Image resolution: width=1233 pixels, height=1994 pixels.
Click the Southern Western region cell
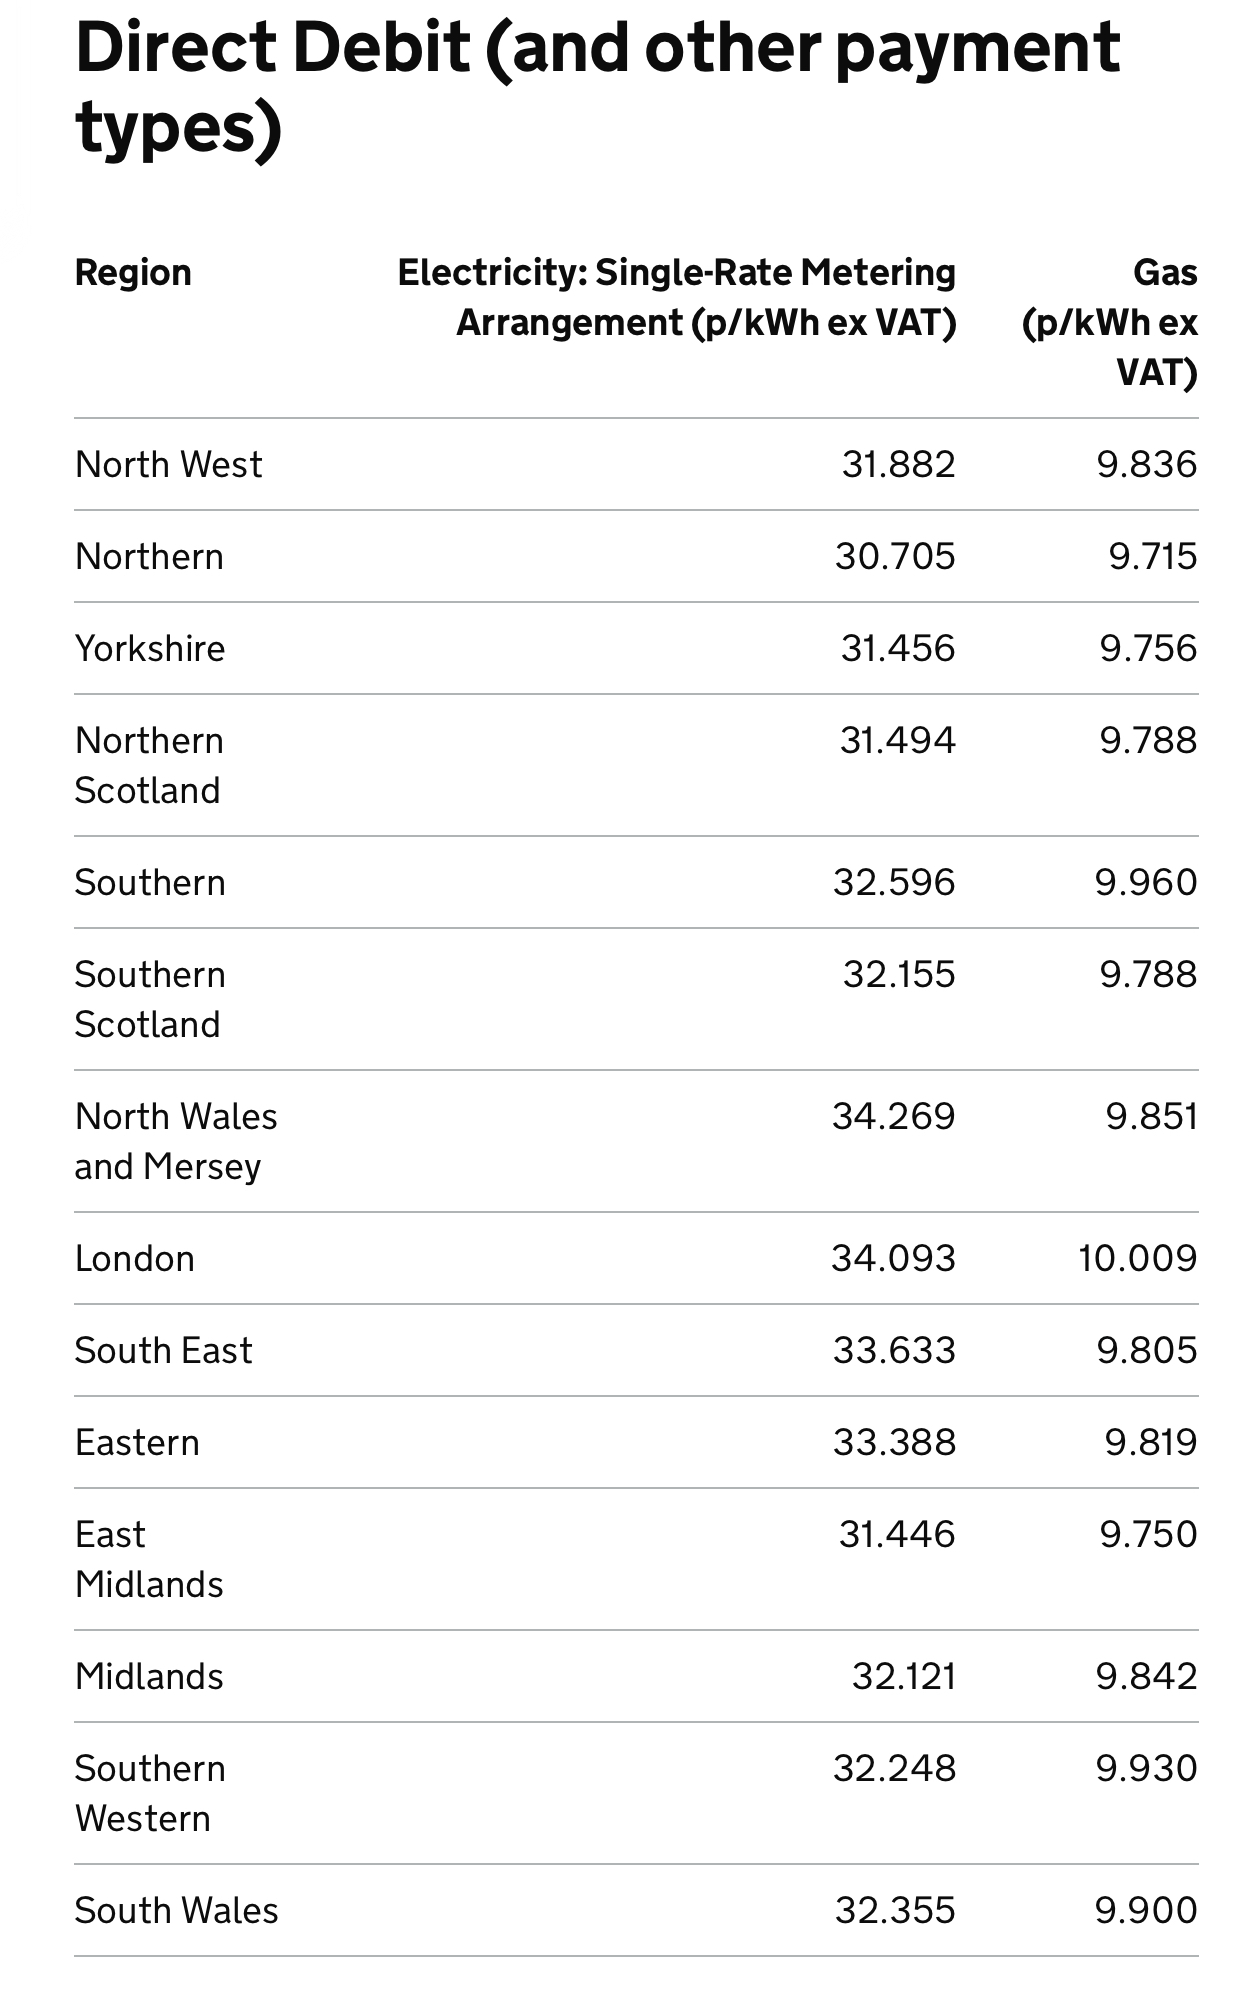(150, 1794)
